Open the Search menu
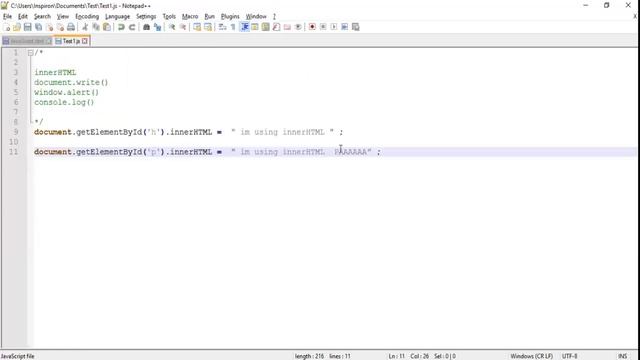 (x=42, y=16)
